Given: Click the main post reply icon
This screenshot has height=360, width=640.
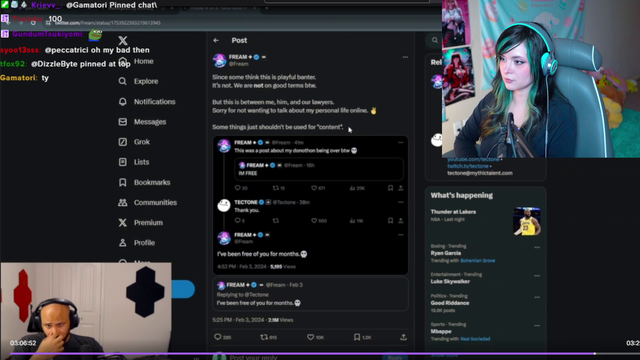Looking at the screenshot, I should [218, 337].
